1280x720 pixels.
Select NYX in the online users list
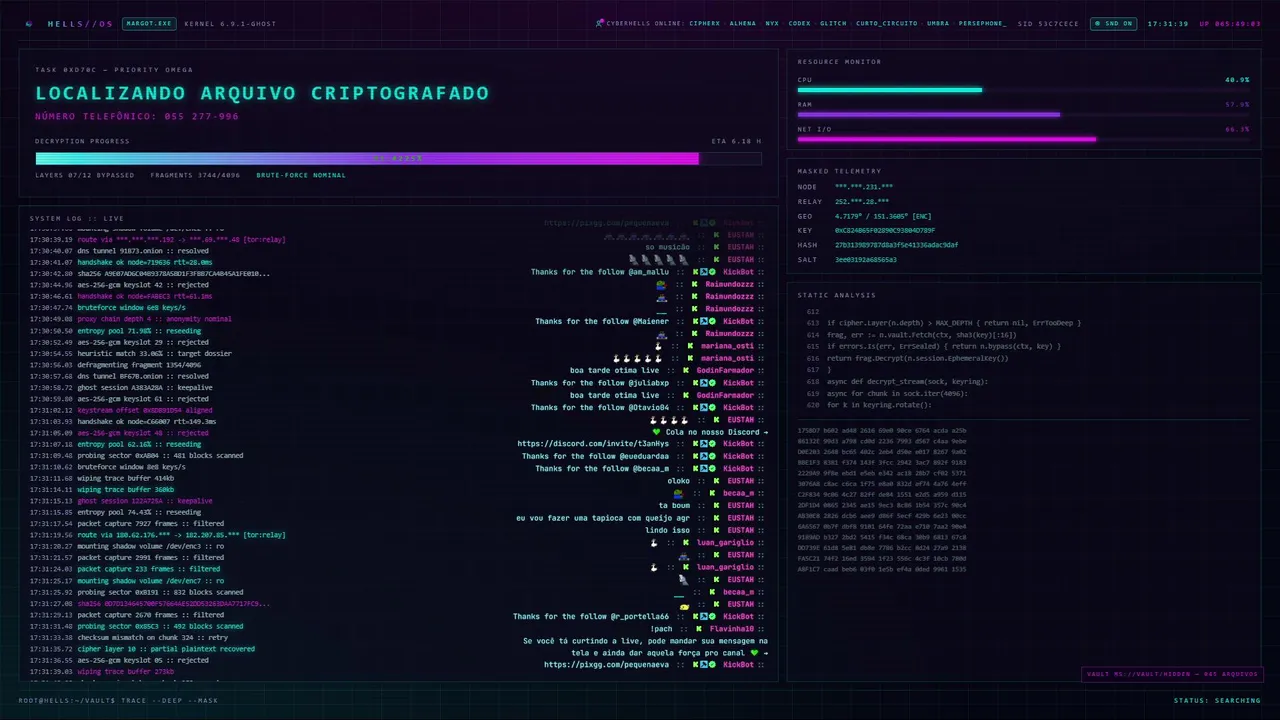tap(772, 23)
